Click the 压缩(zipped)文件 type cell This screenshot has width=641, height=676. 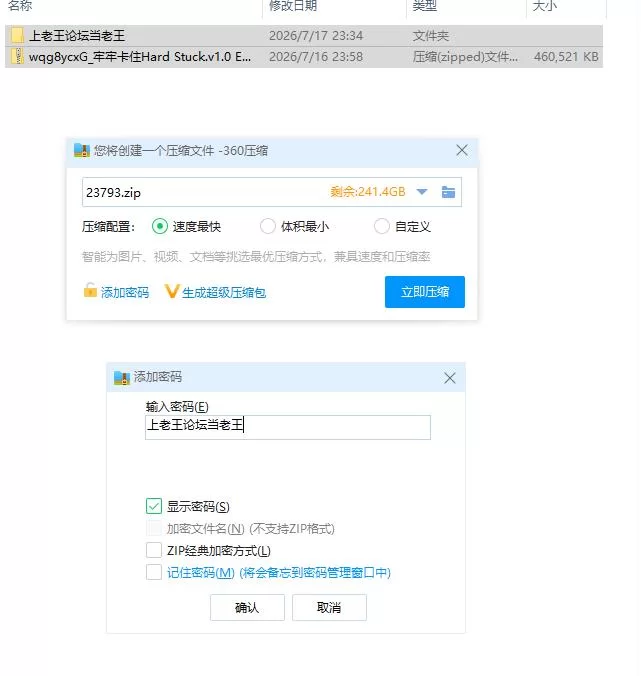click(x=466, y=57)
